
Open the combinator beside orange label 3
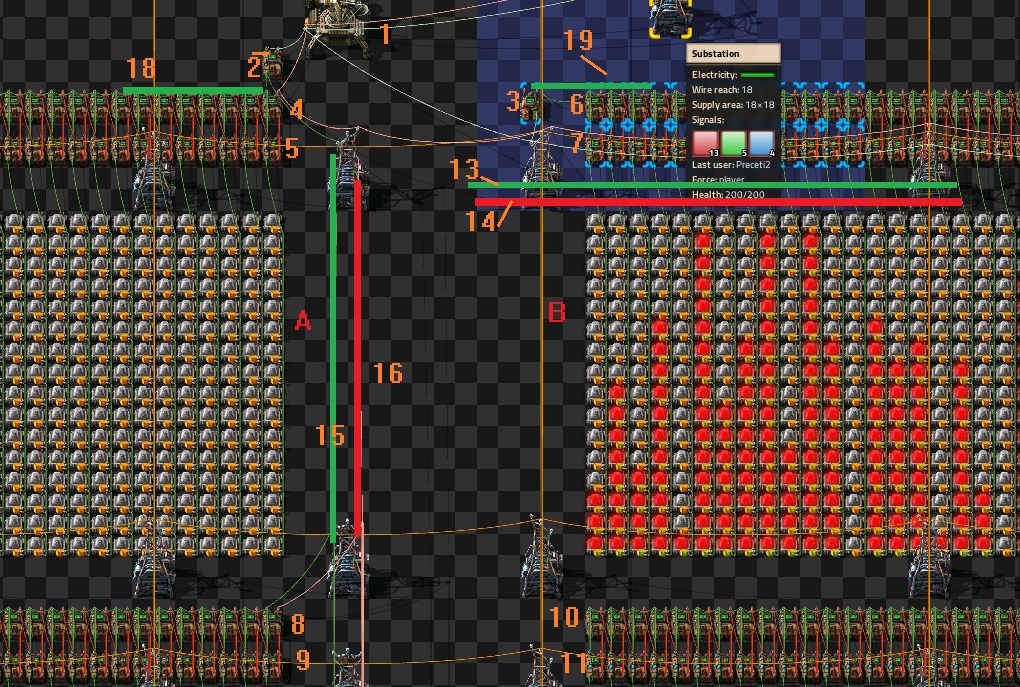[x=531, y=104]
